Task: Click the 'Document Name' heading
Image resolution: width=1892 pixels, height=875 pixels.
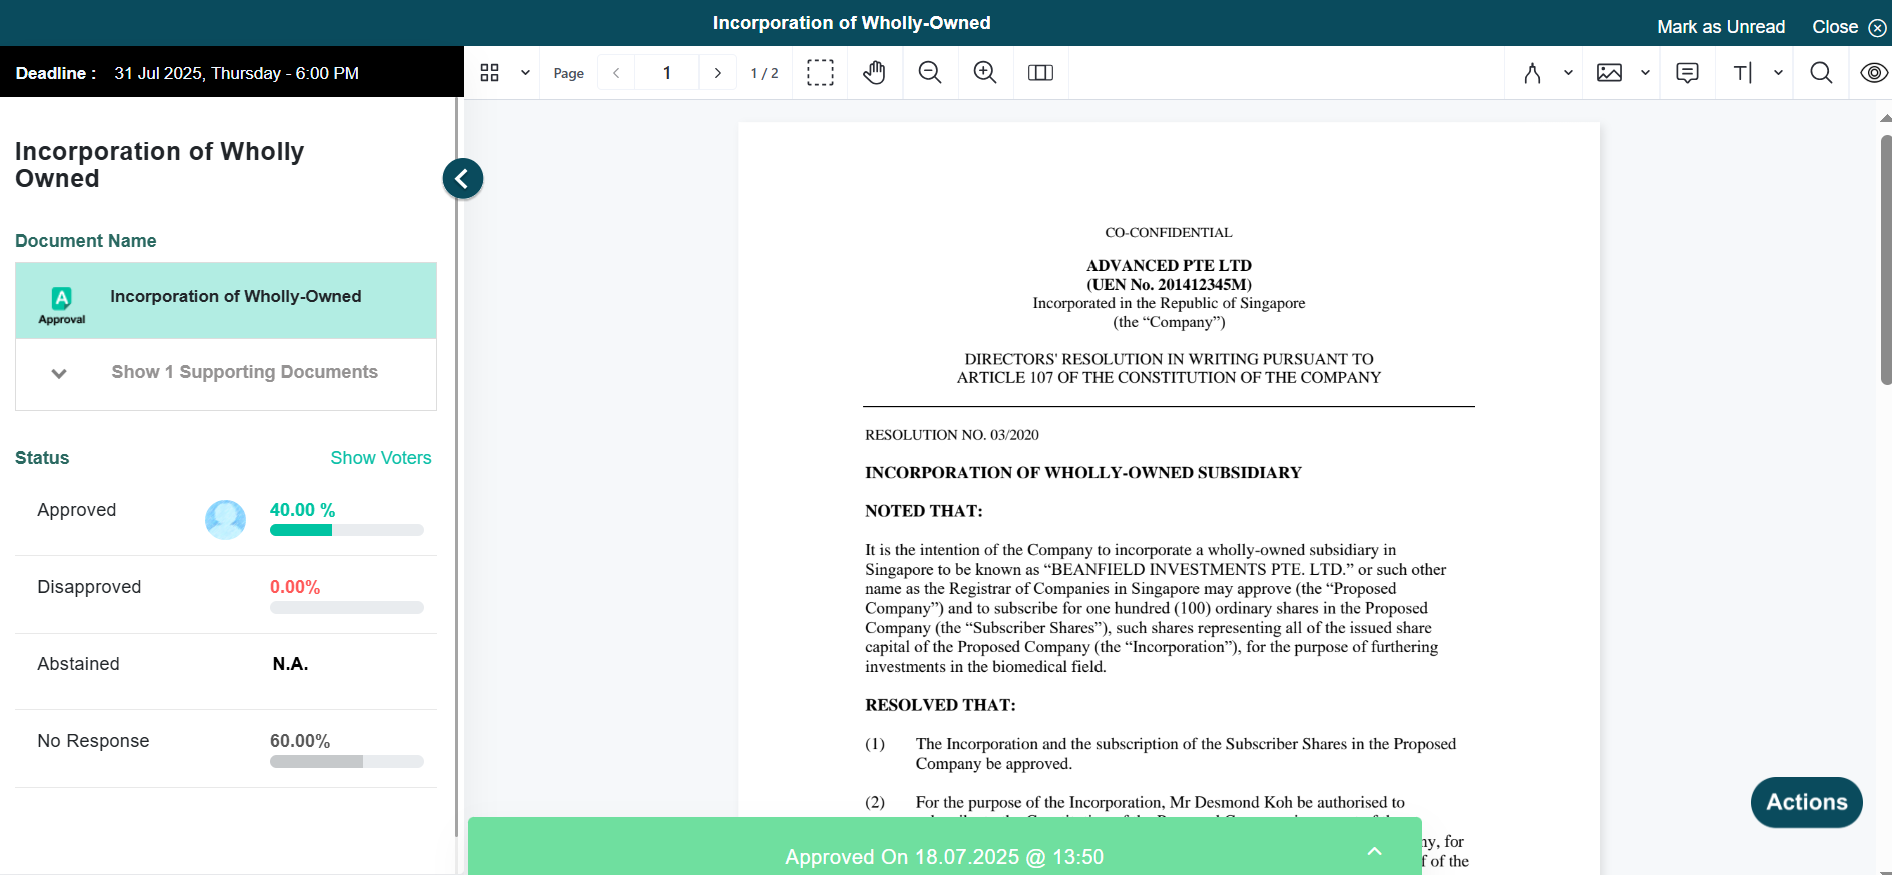Action: (86, 241)
